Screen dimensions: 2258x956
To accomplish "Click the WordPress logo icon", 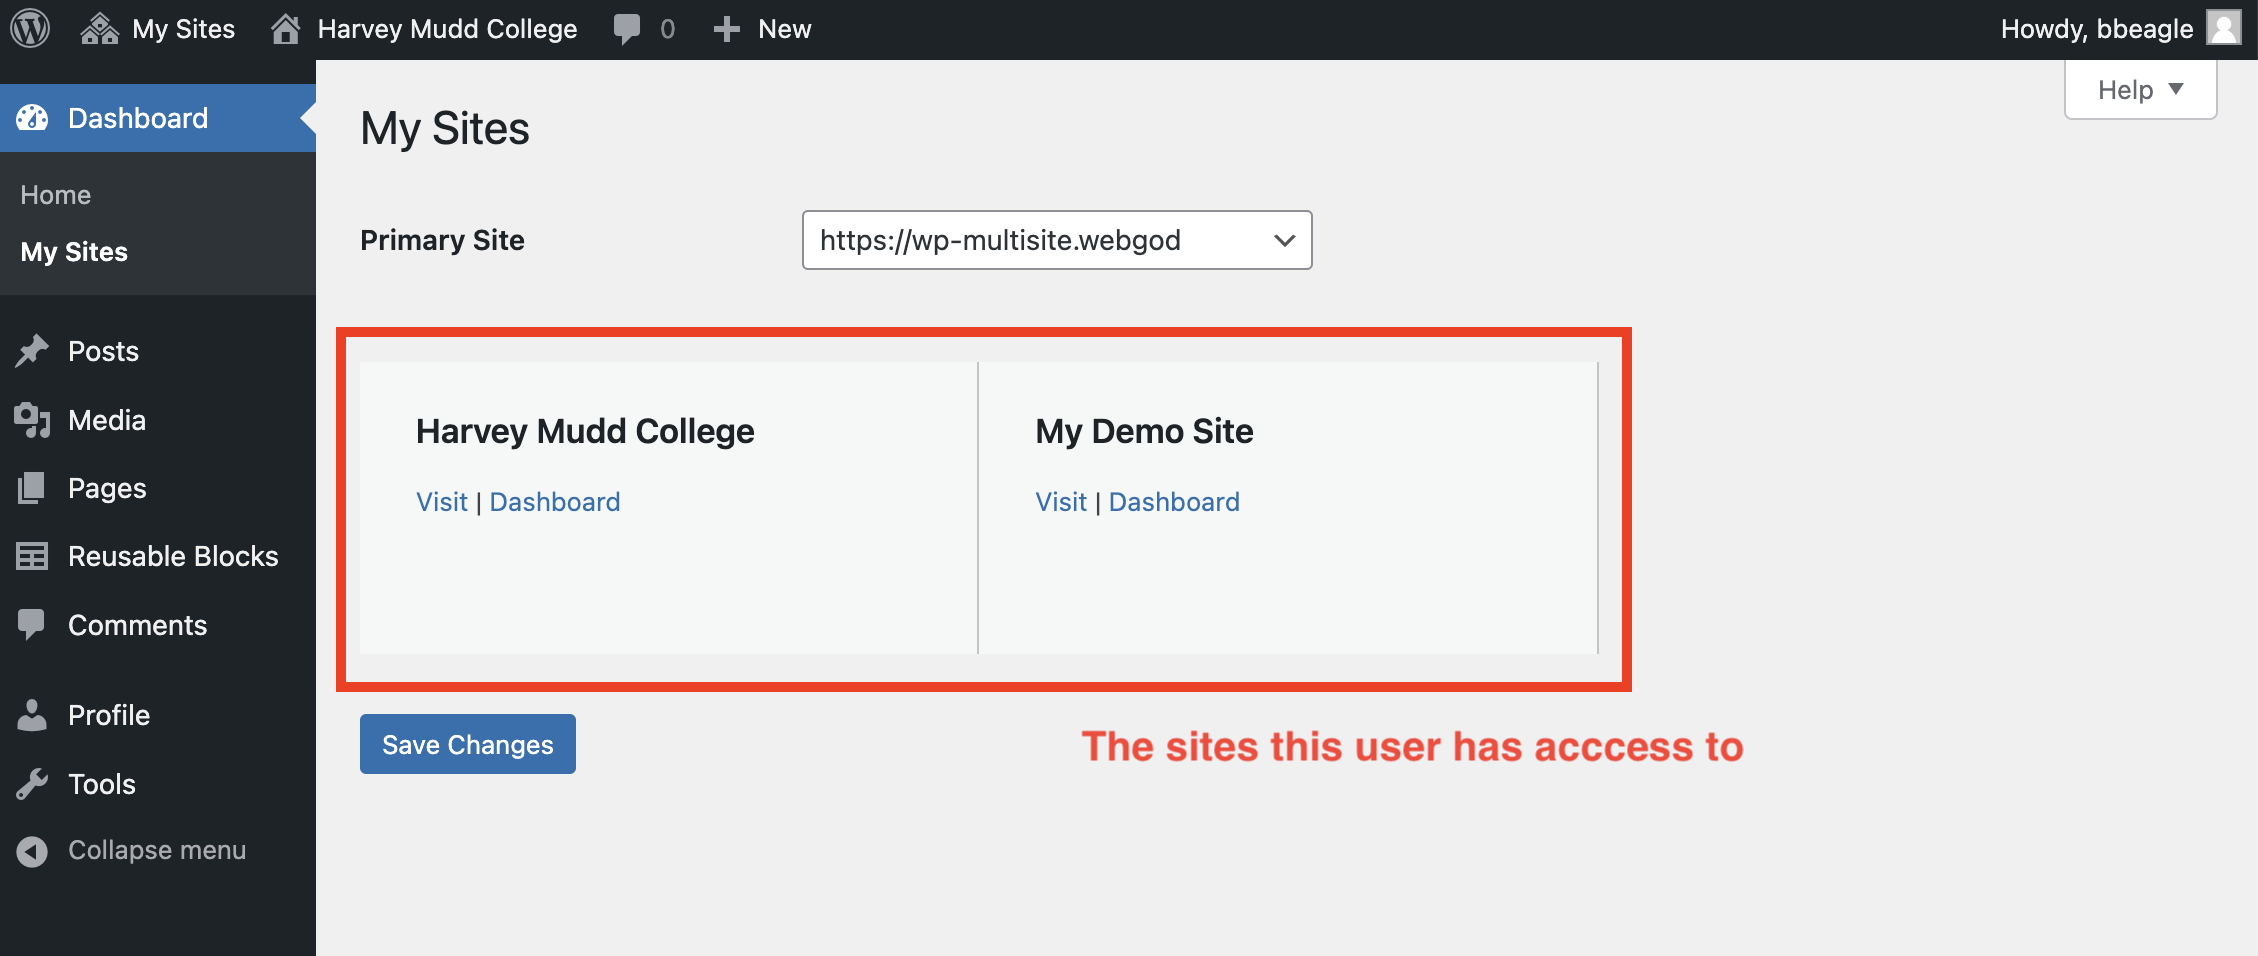I will coord(30,29).
